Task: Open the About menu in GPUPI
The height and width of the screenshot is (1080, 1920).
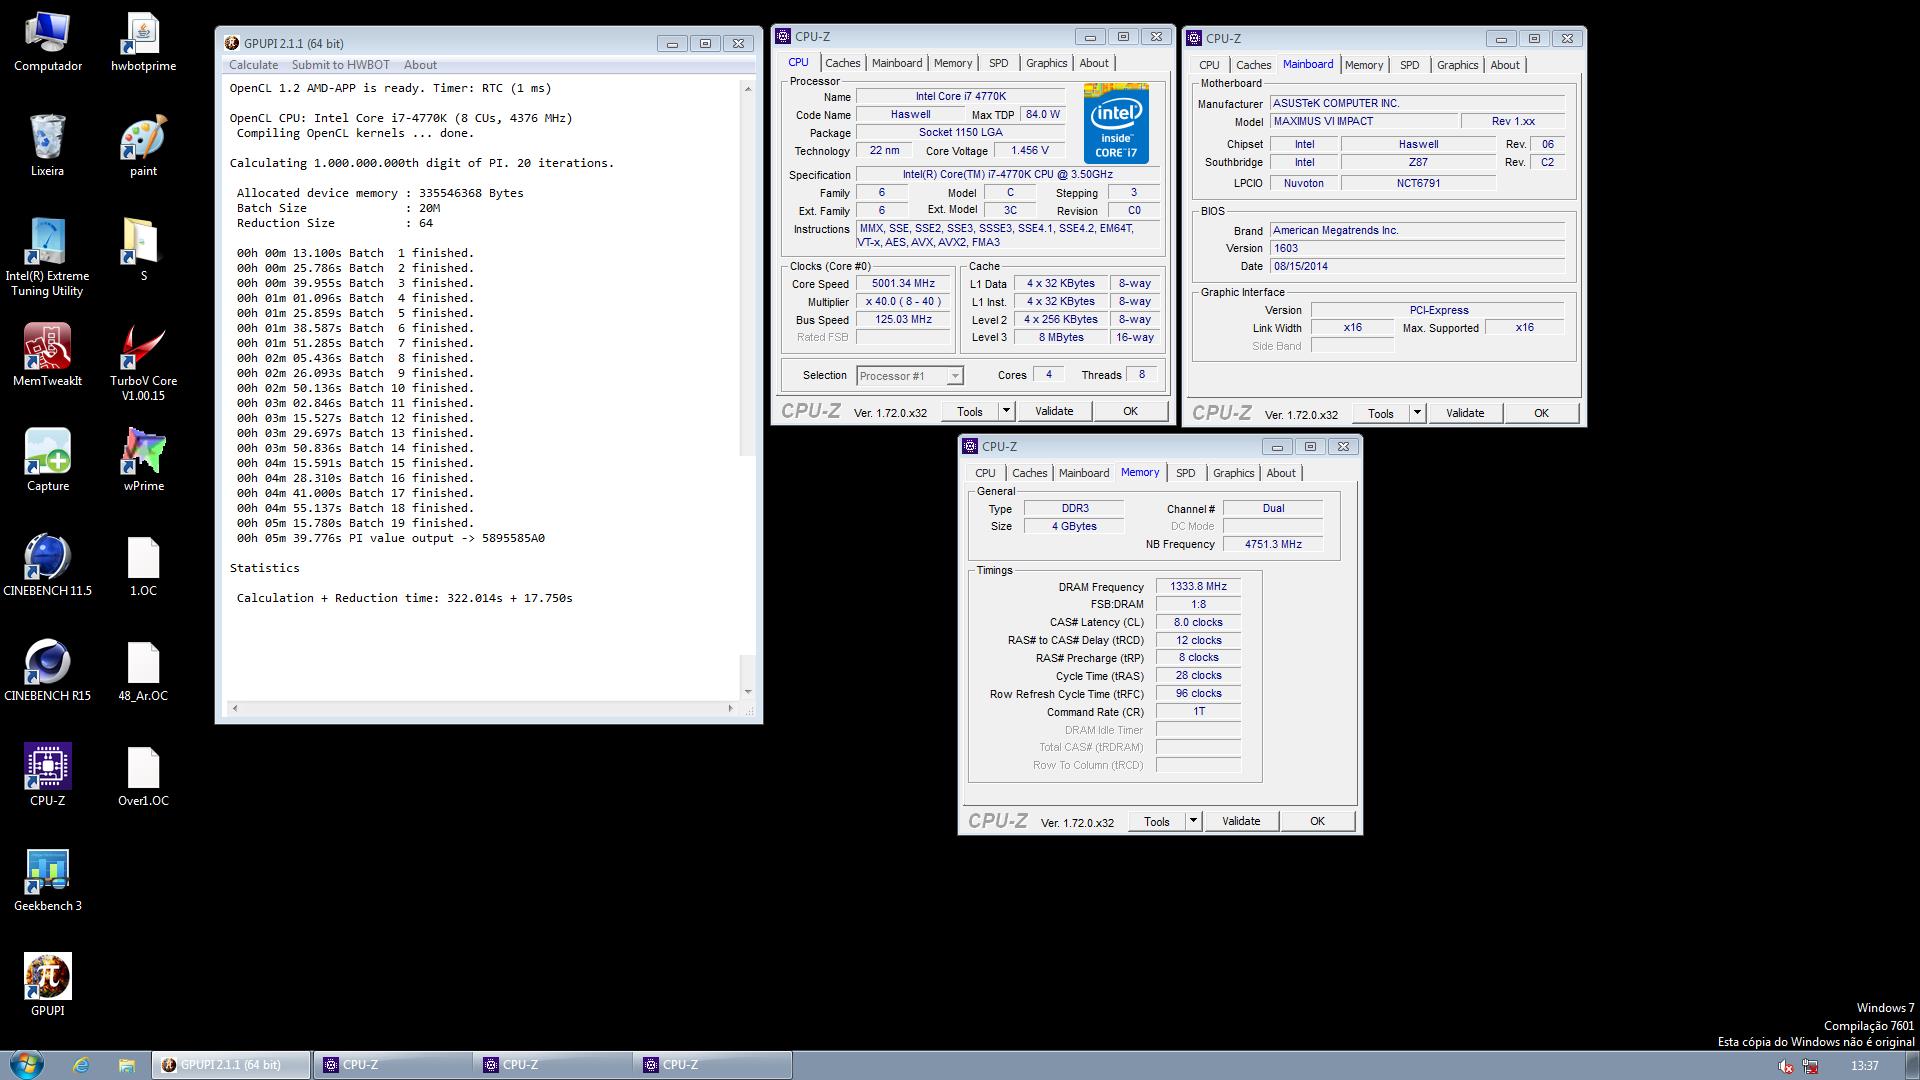Action: [x=420, y=65]
